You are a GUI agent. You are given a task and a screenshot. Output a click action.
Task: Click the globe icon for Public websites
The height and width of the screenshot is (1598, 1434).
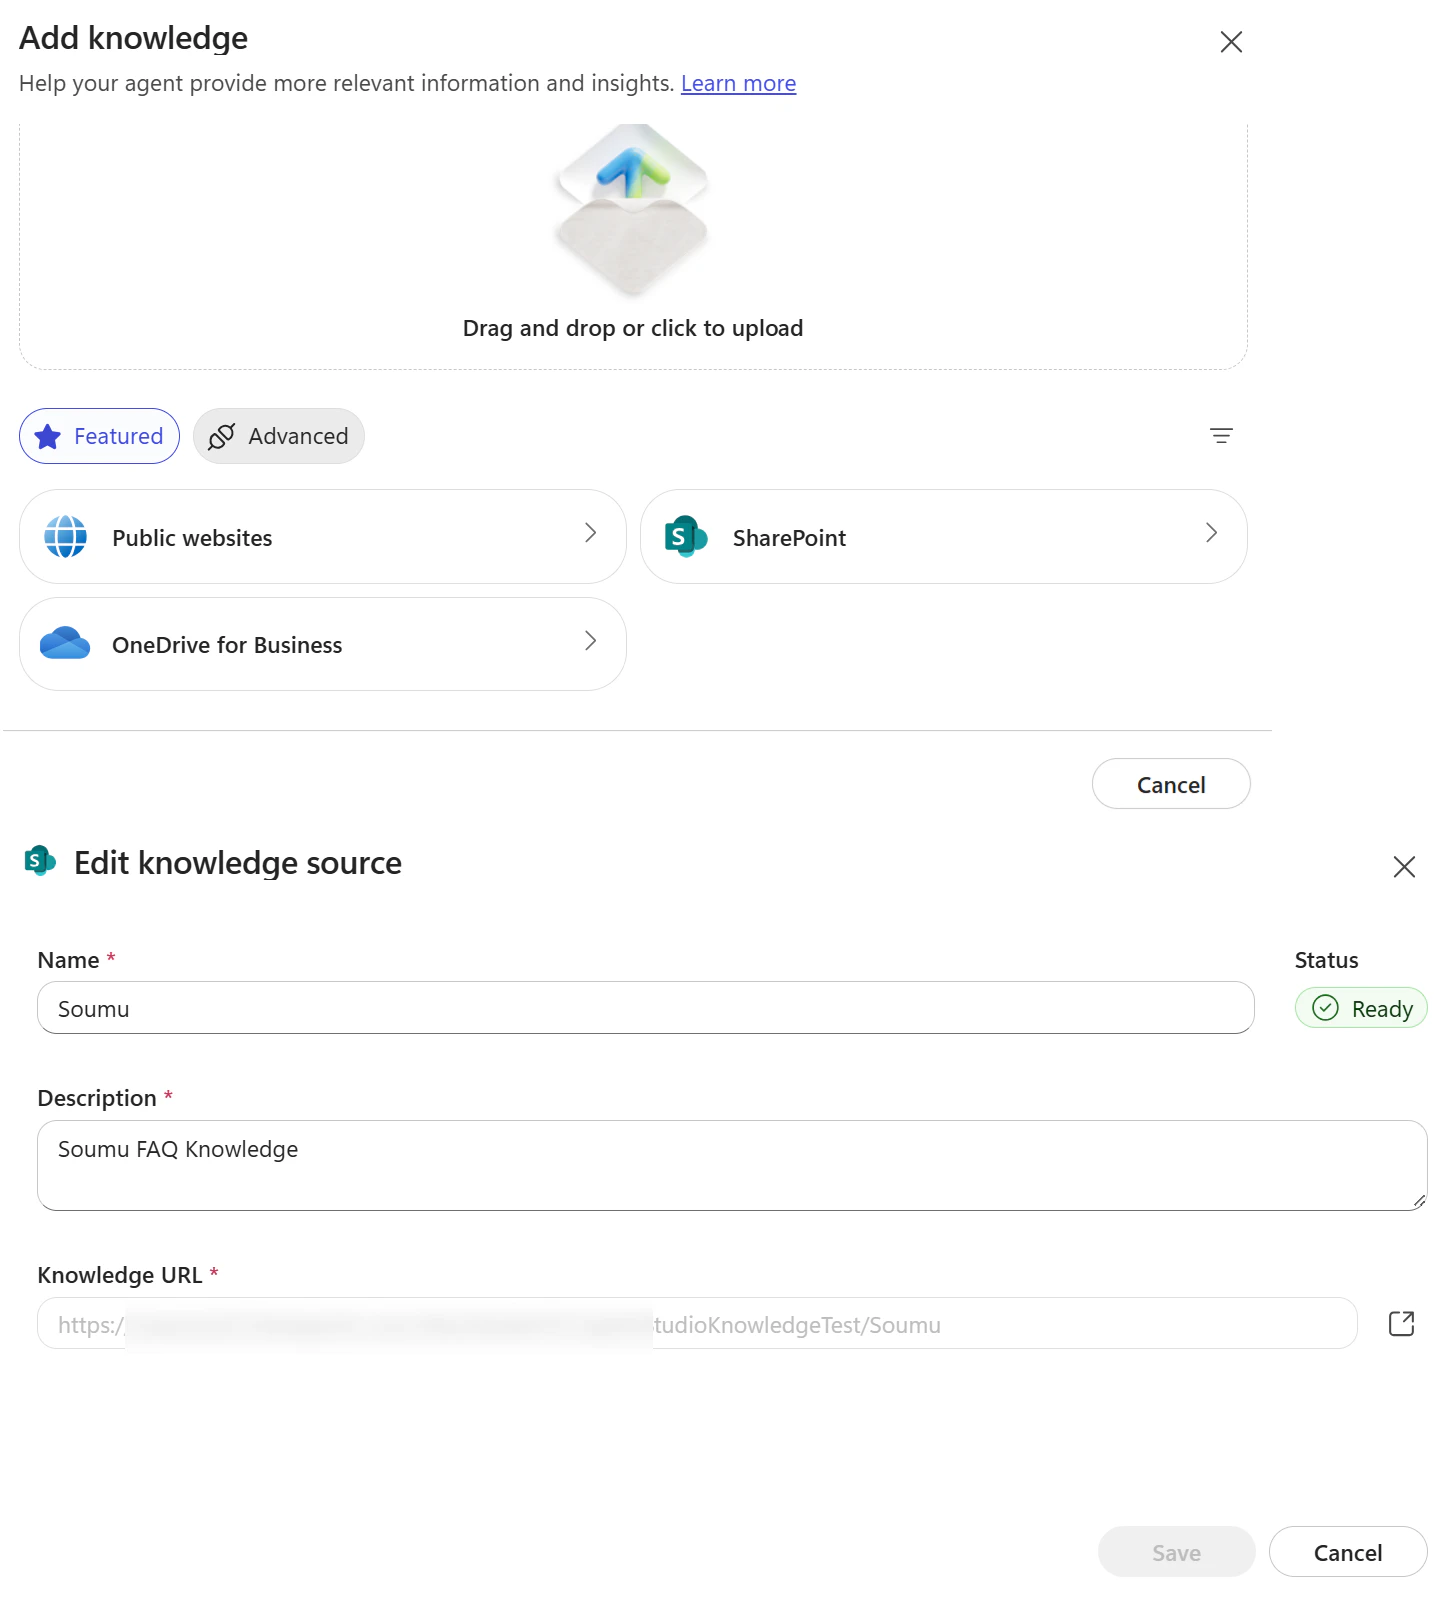pyautogui.click(x=66, y=537)
